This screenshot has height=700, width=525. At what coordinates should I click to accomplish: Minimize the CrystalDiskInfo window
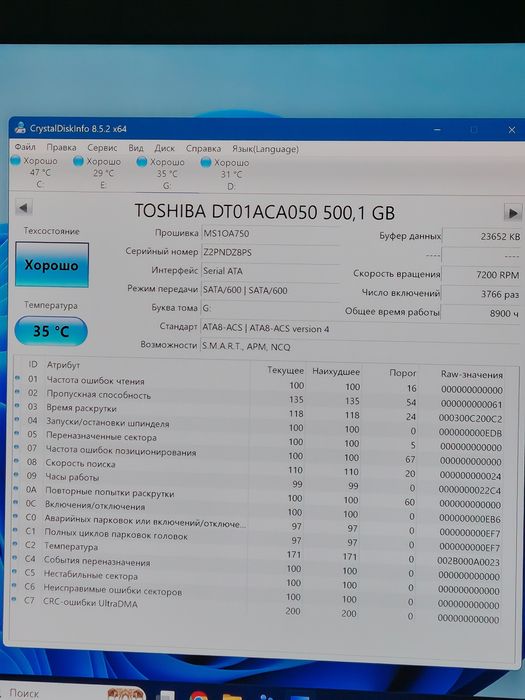[x=438, y=129]
